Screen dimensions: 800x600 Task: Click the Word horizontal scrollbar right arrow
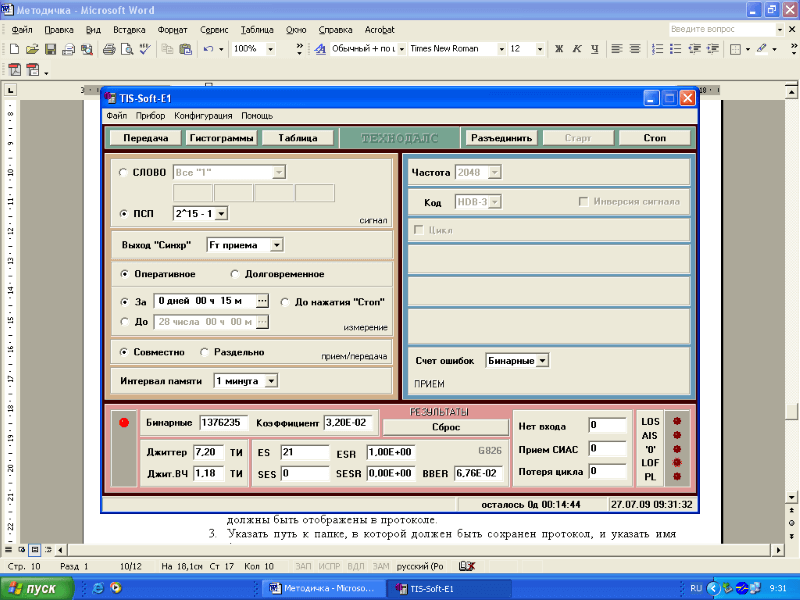779,549
